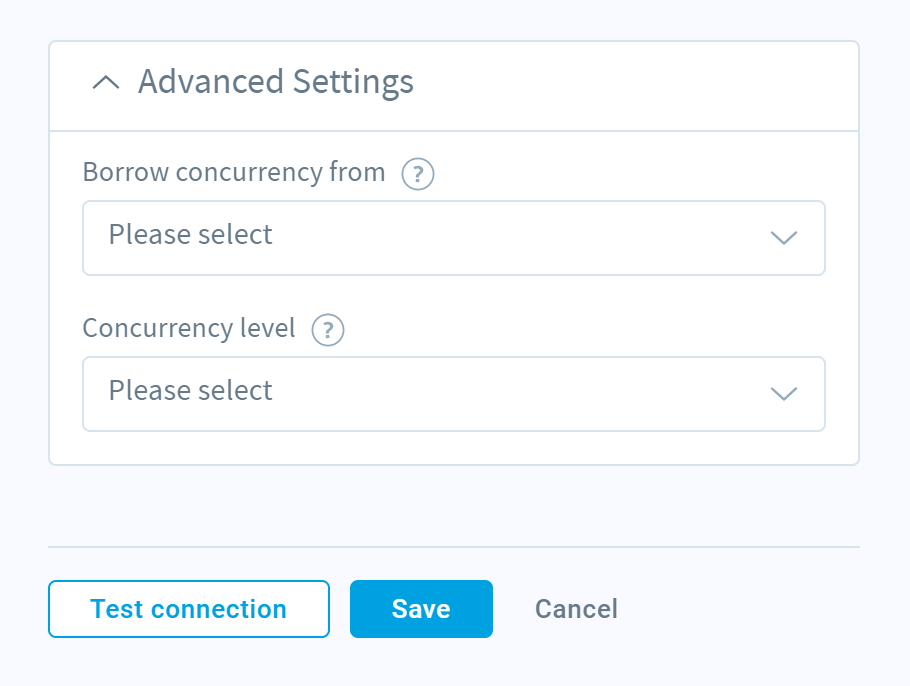The height and width of the screenshot is (686, 910).
Task: Collapse the Advanced Settings chevron icon
Action: pos(106,82)
